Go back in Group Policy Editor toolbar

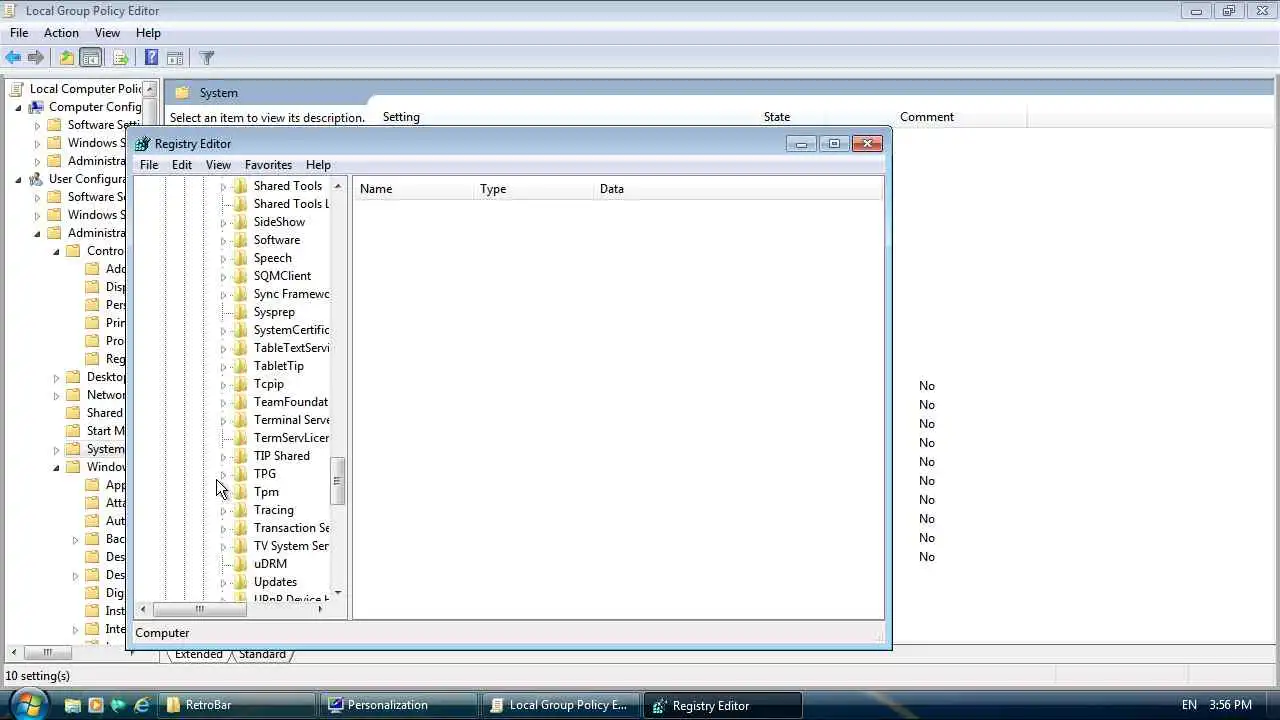pyautogui.click(x=13, y=58)
